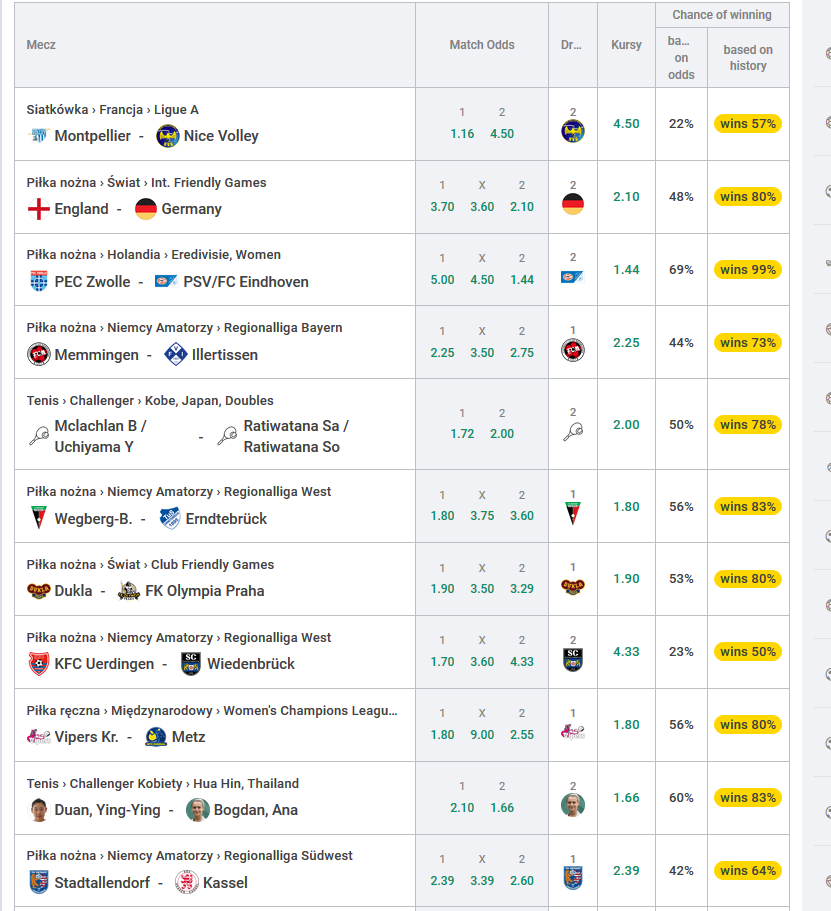Sort by the Kursy column header

point(626,45)
